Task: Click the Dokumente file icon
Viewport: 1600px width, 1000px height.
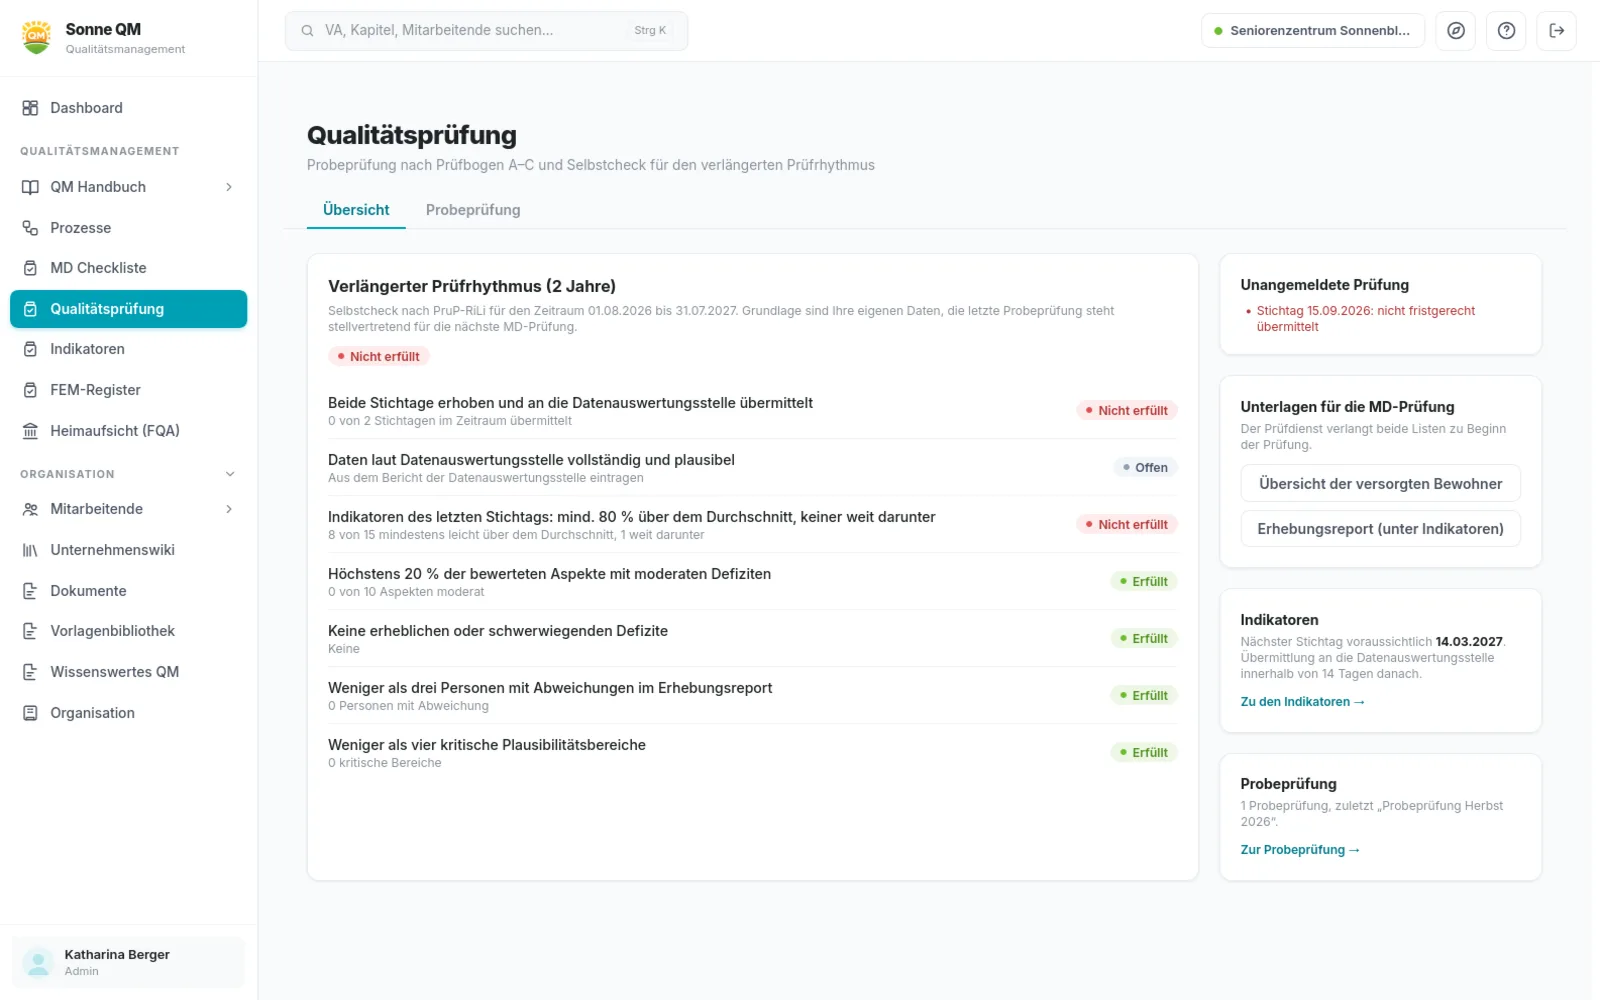Action: pyautogui.click(x=30, y=591)
